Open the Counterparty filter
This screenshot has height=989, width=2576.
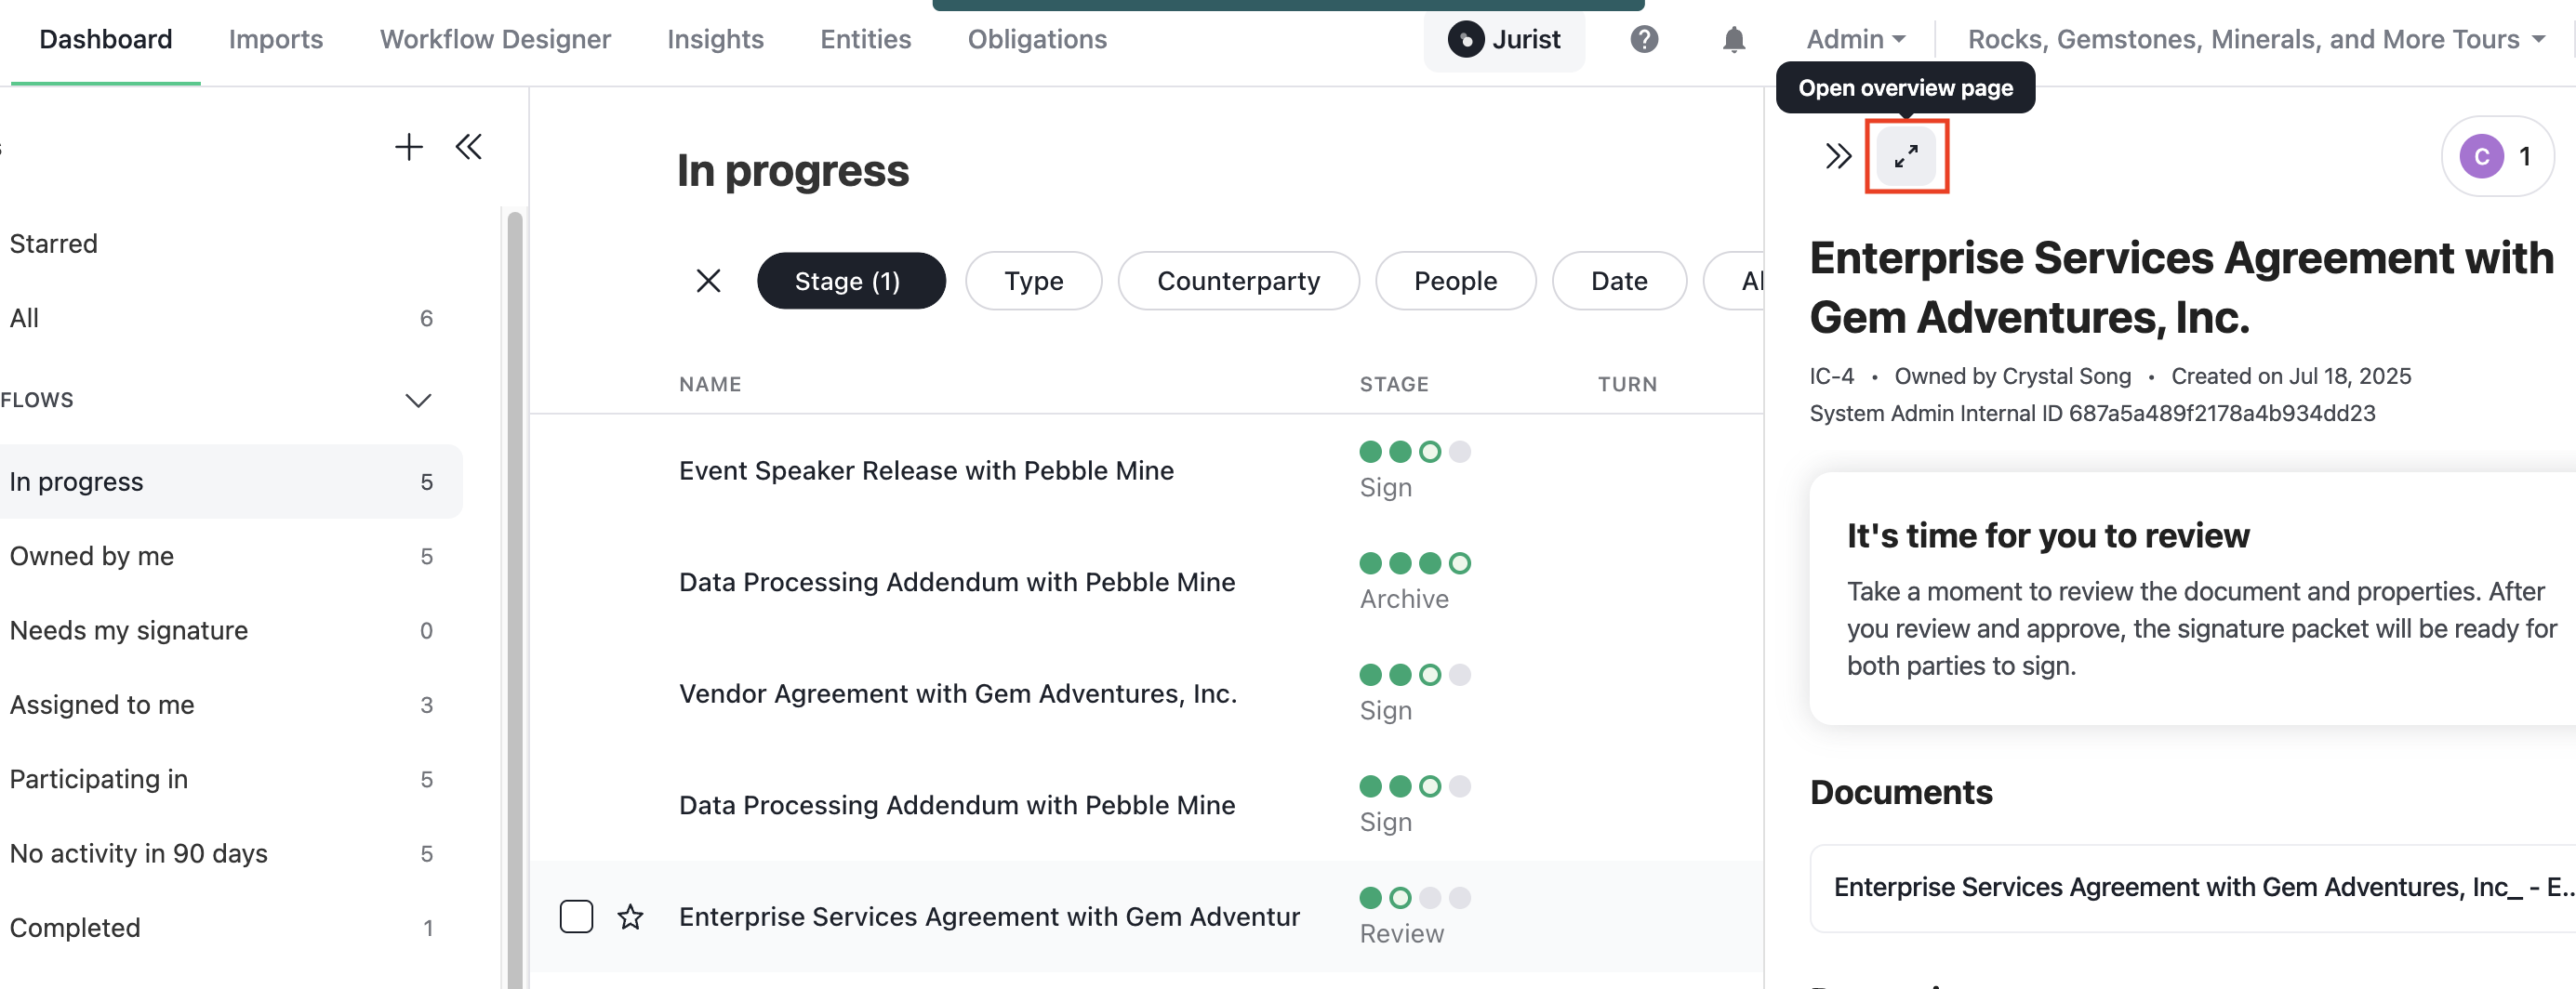[1238, 281]
